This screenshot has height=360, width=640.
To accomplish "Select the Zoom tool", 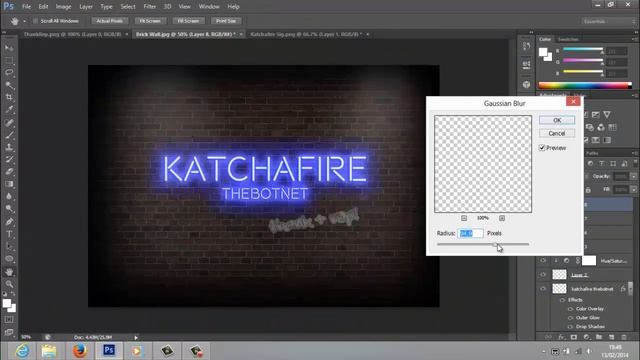I will (9, 284).
